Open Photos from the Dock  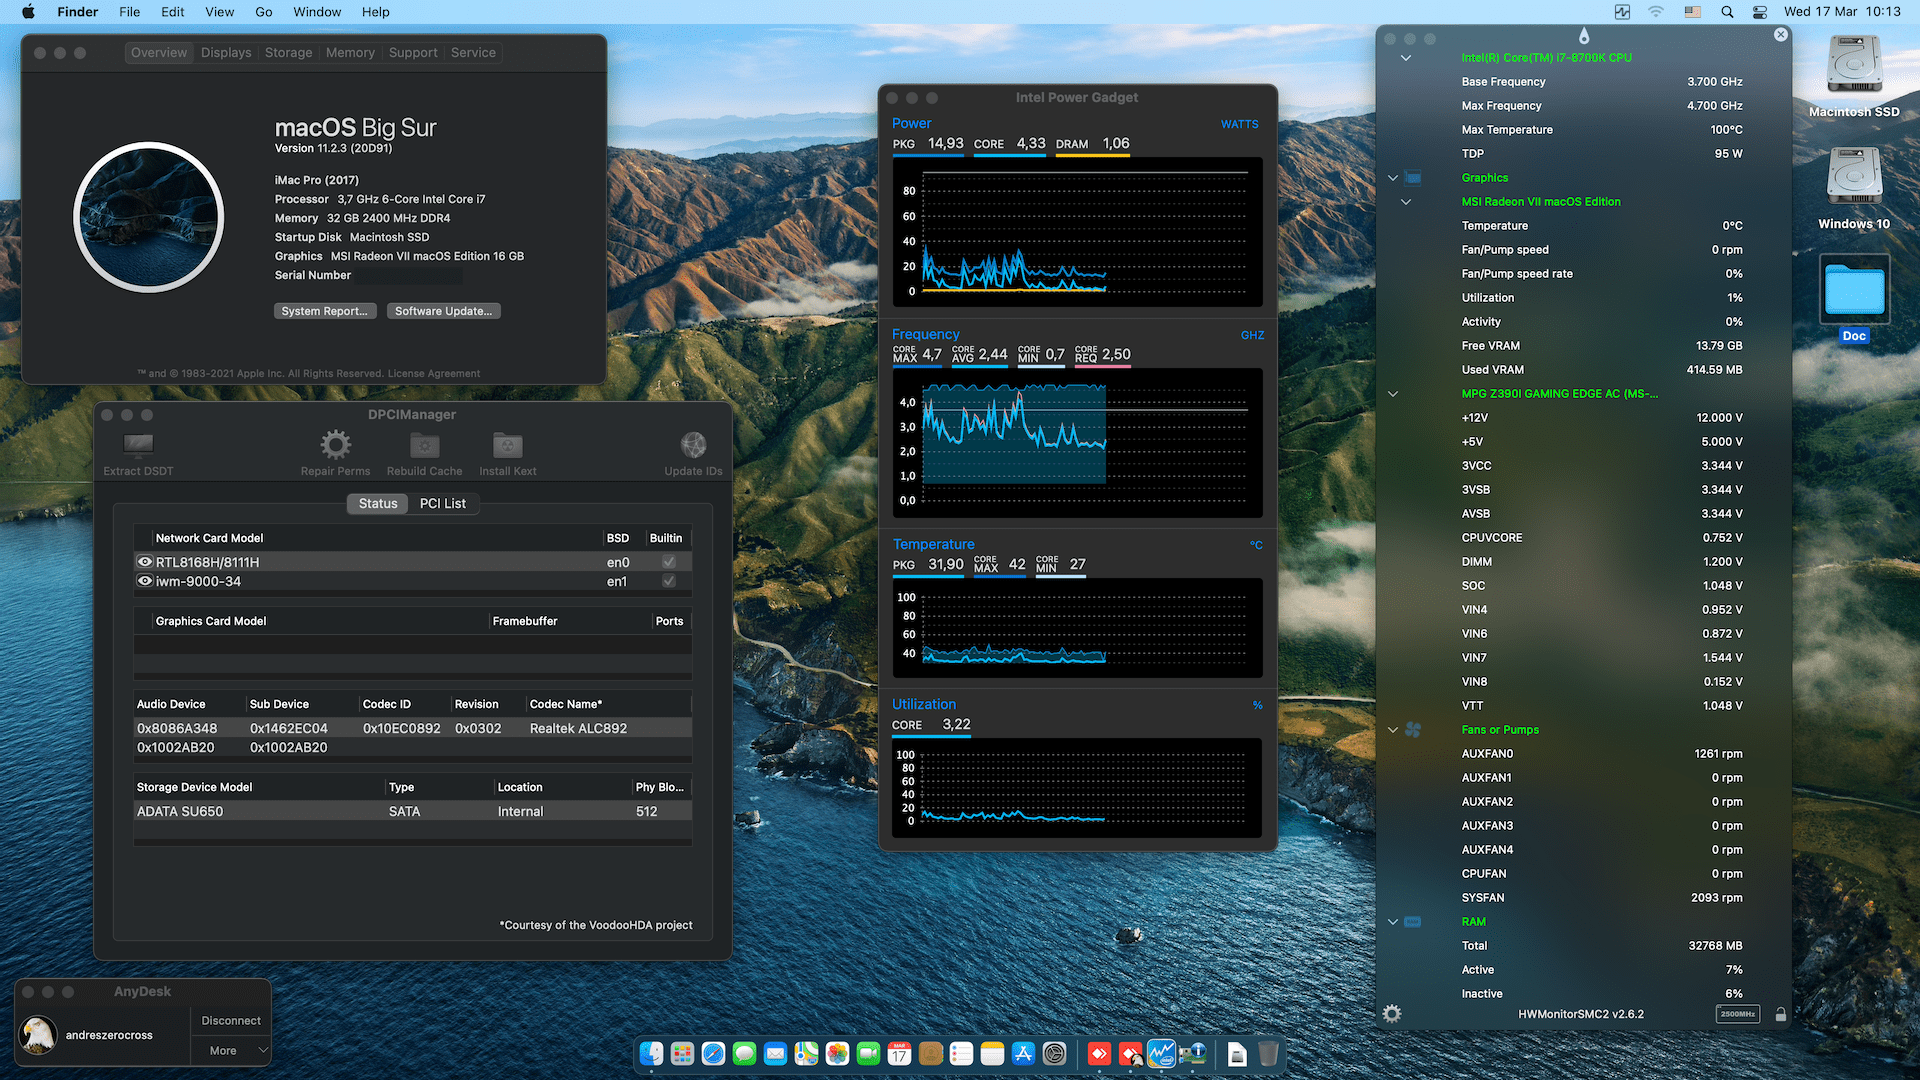coord(837,1053)
